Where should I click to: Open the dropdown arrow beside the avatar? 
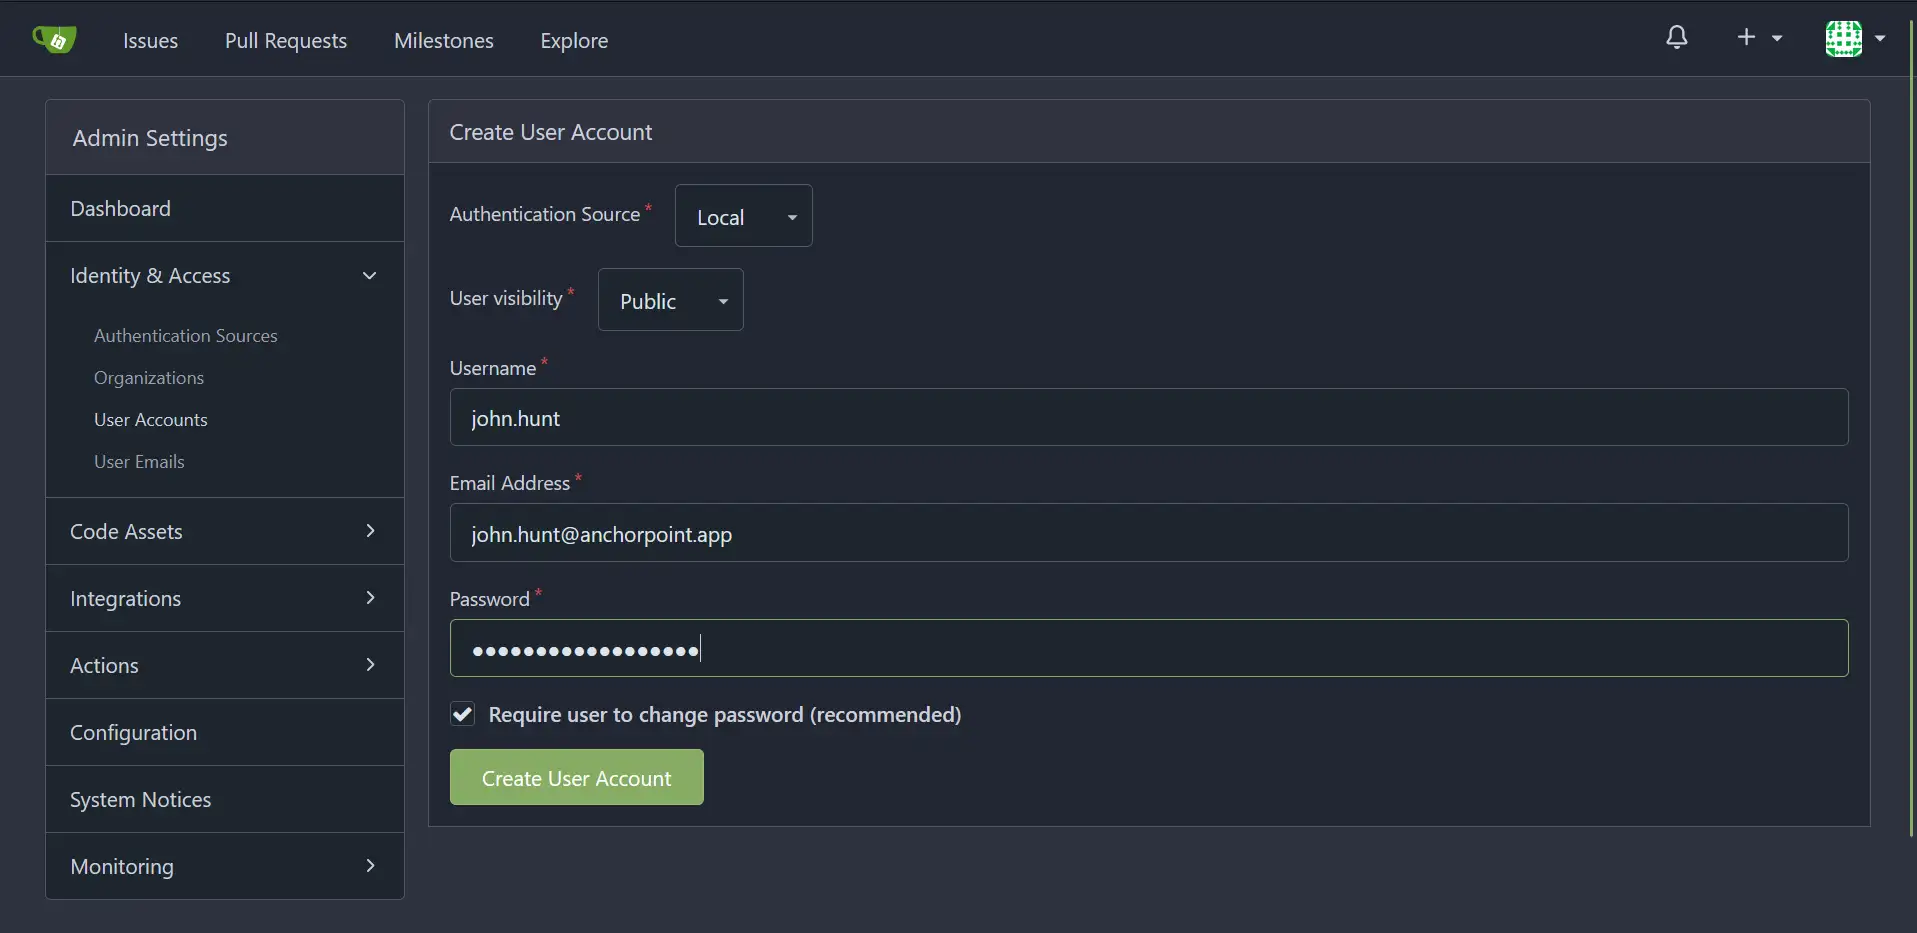1880,39
